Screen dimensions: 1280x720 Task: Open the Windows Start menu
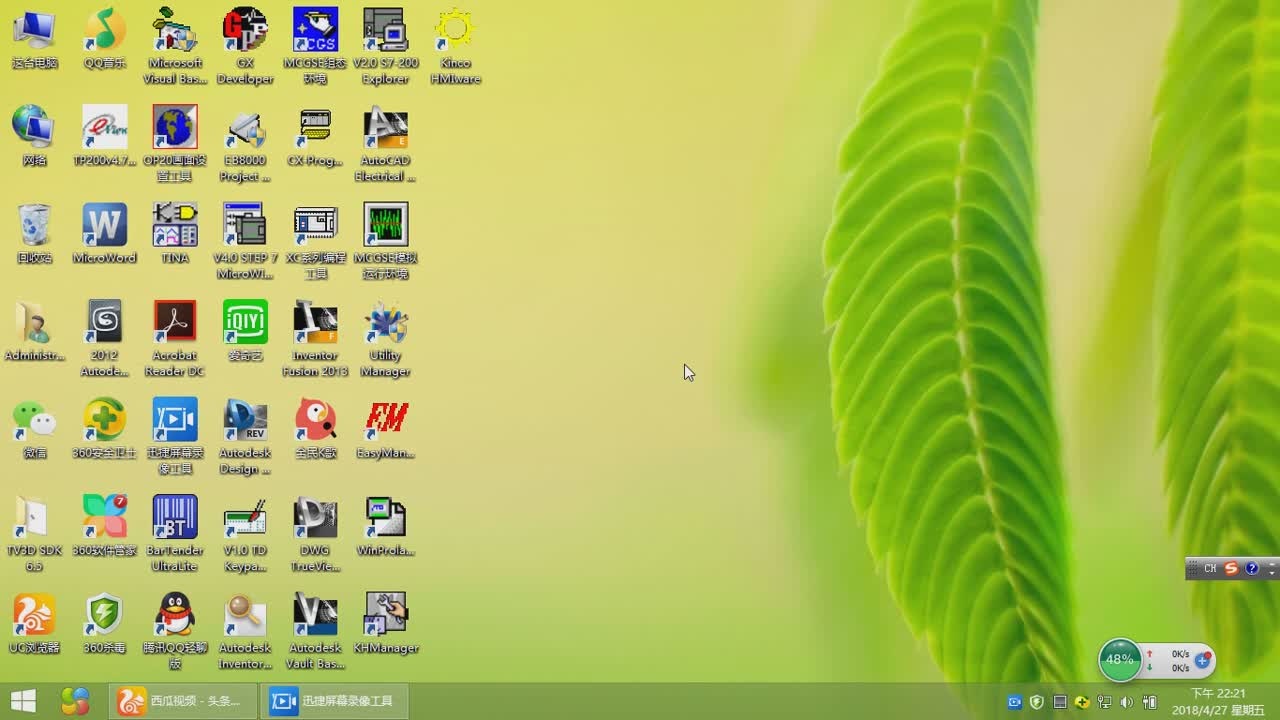pyautogui.click(x=23, y=701)
